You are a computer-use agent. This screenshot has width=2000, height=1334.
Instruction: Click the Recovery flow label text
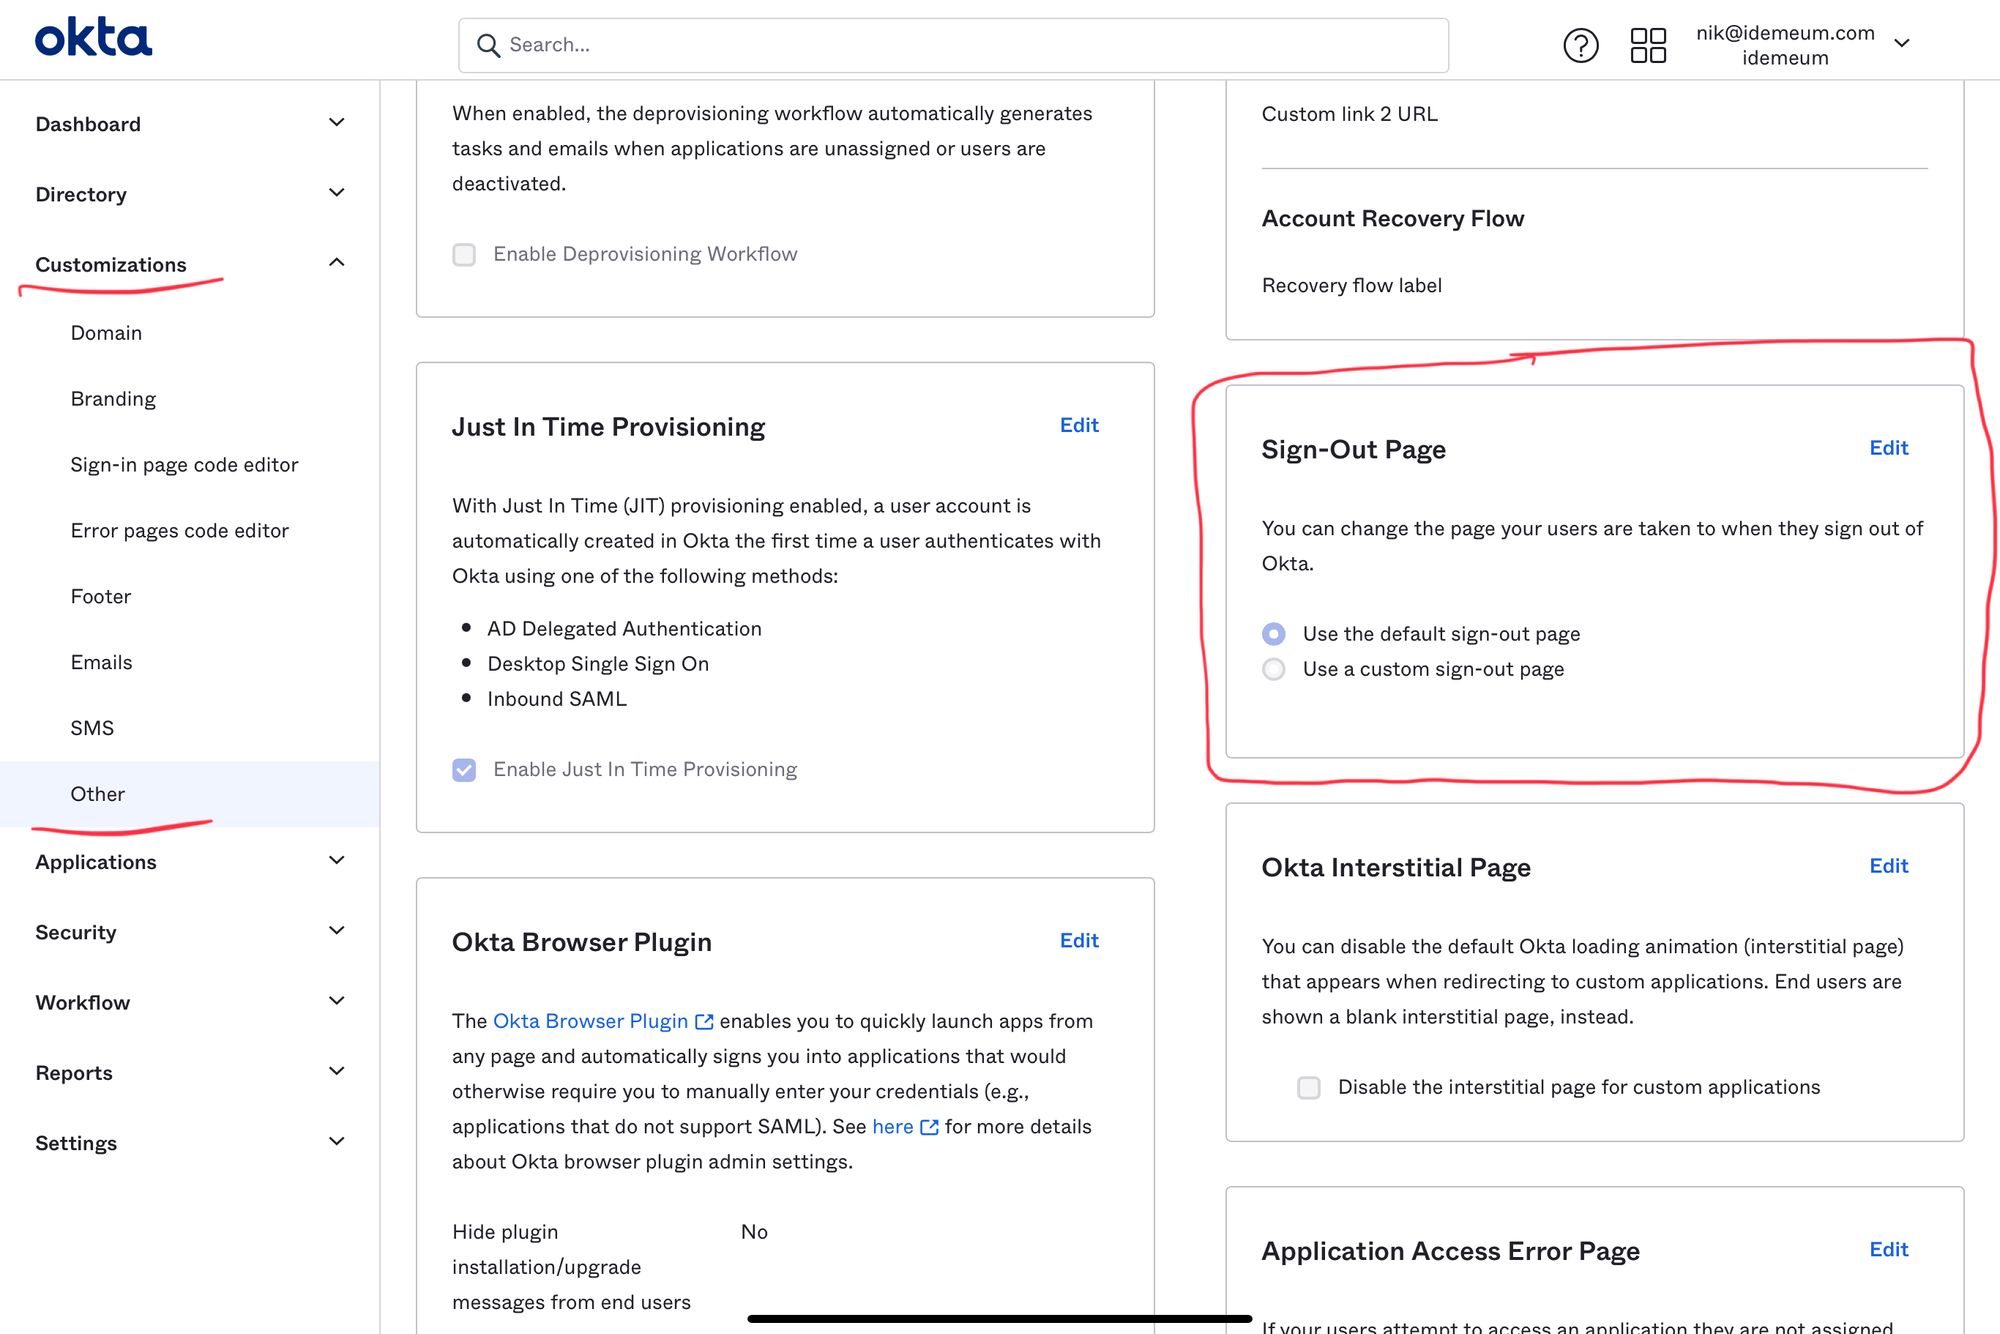1351,286
